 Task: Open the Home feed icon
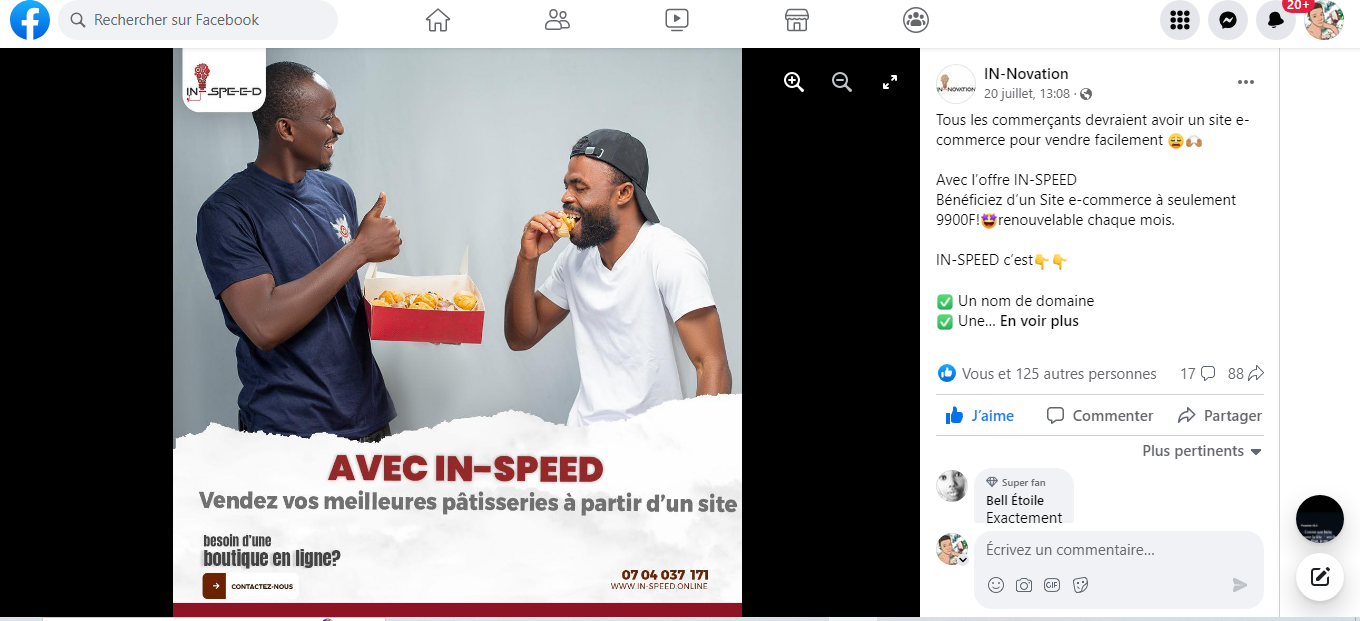[438, 20]
